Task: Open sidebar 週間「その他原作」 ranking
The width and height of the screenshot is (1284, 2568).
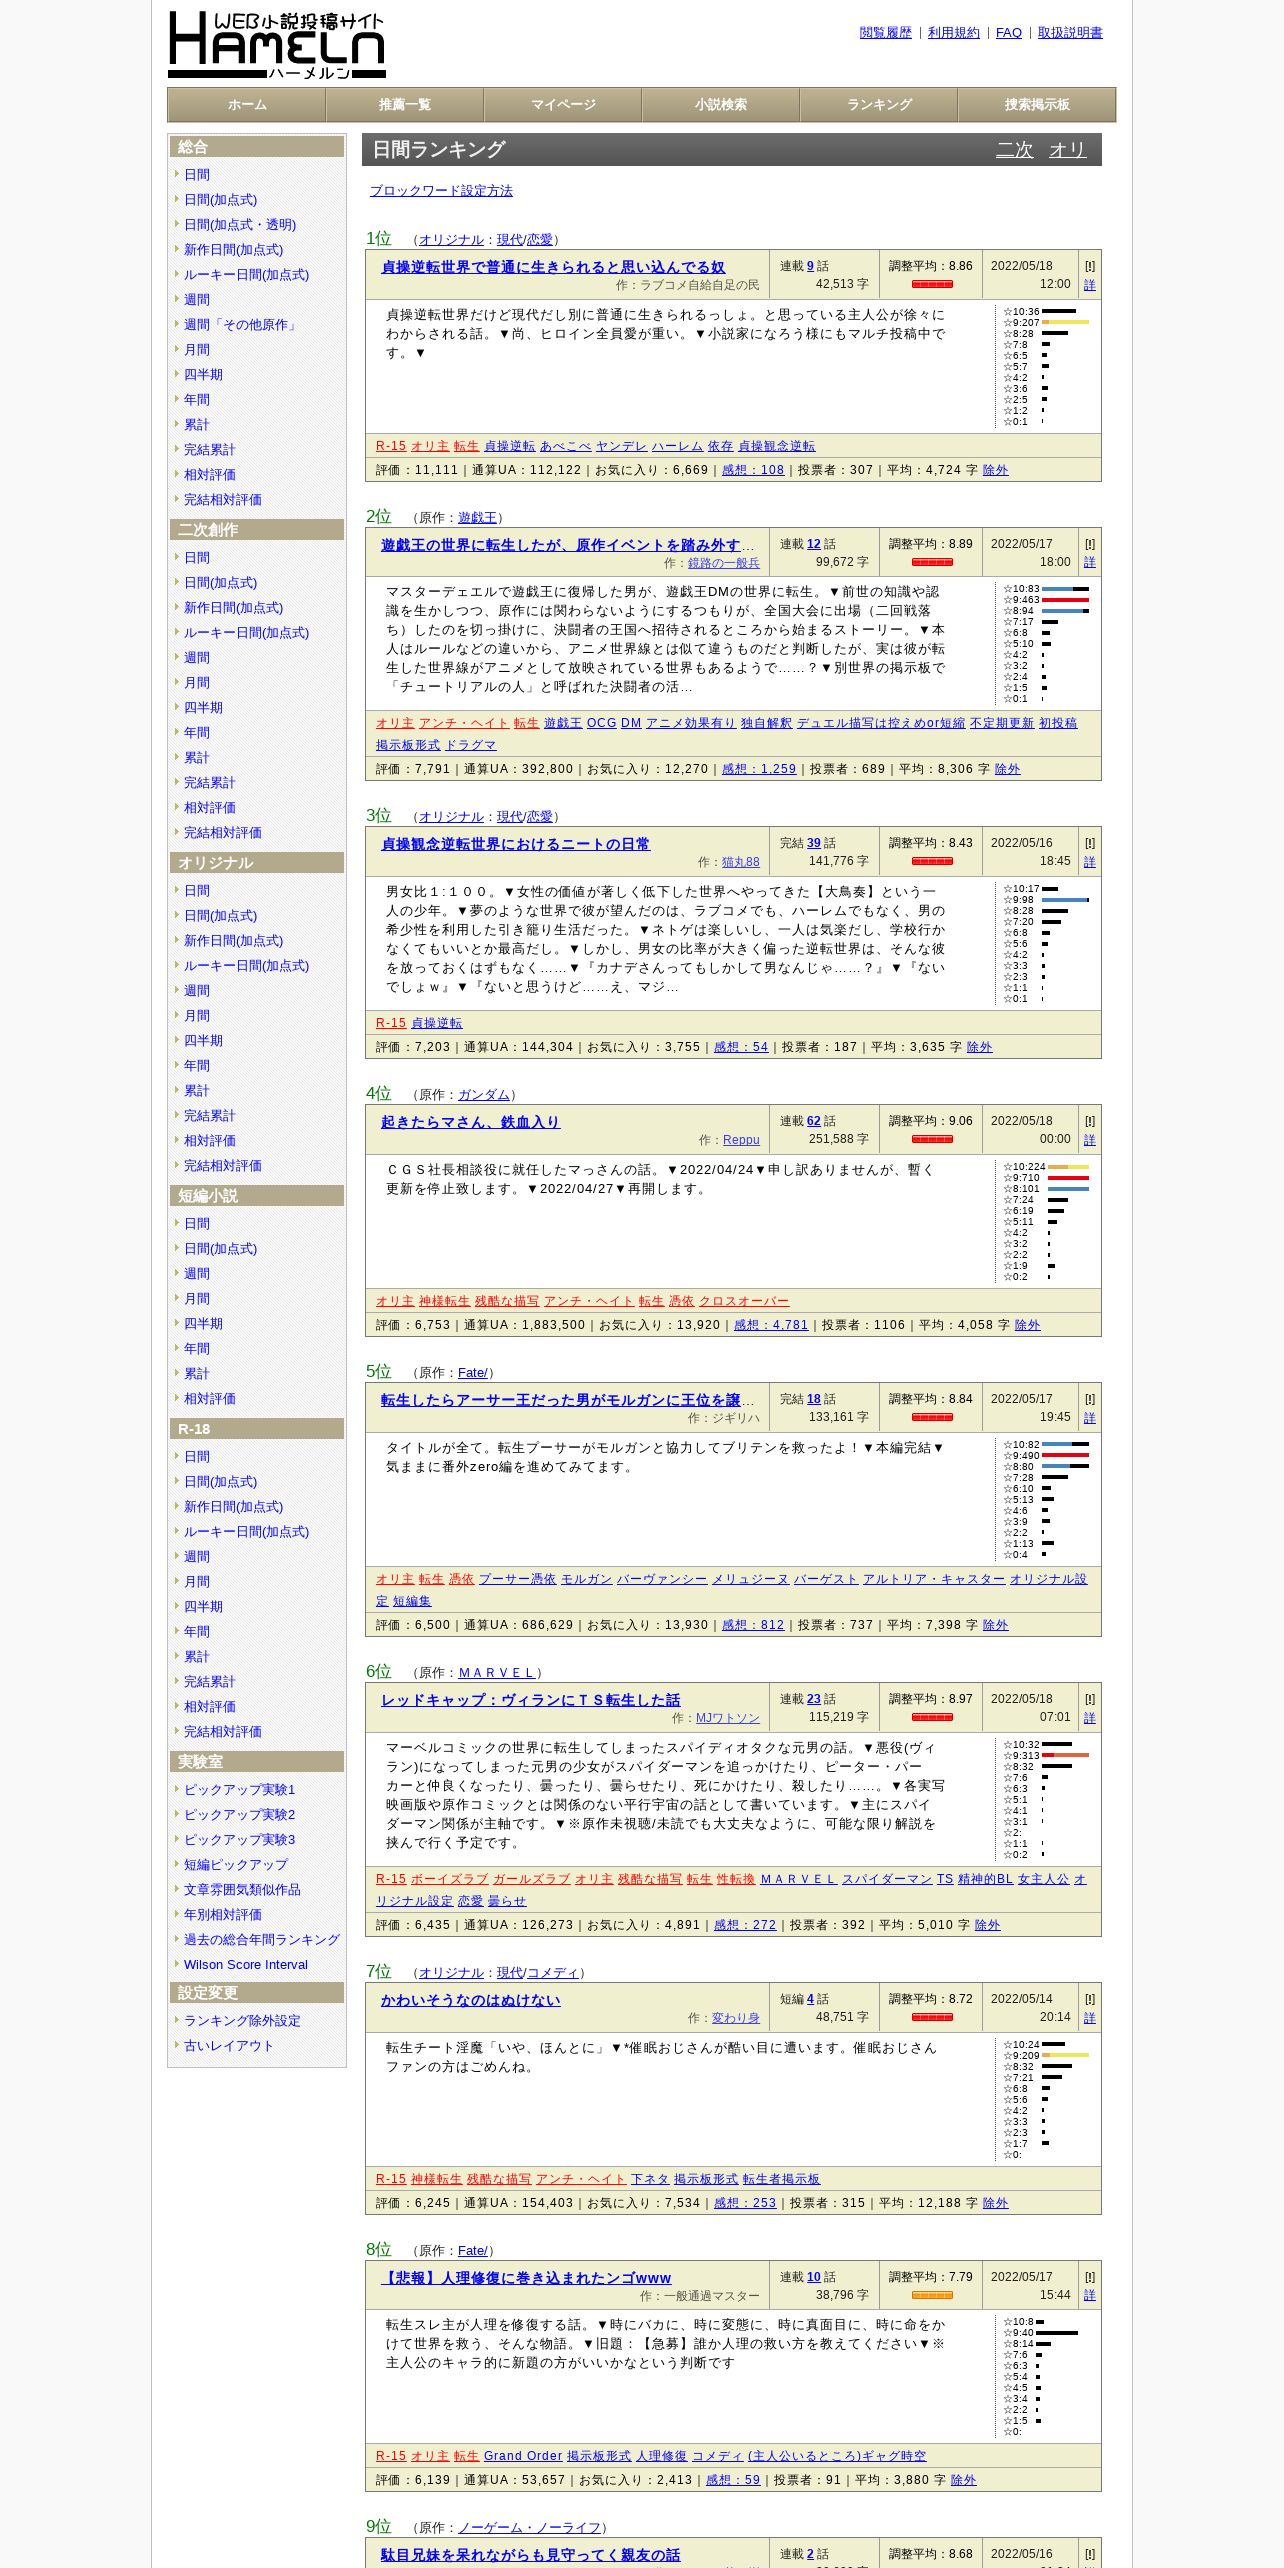Action: (241, 325)
